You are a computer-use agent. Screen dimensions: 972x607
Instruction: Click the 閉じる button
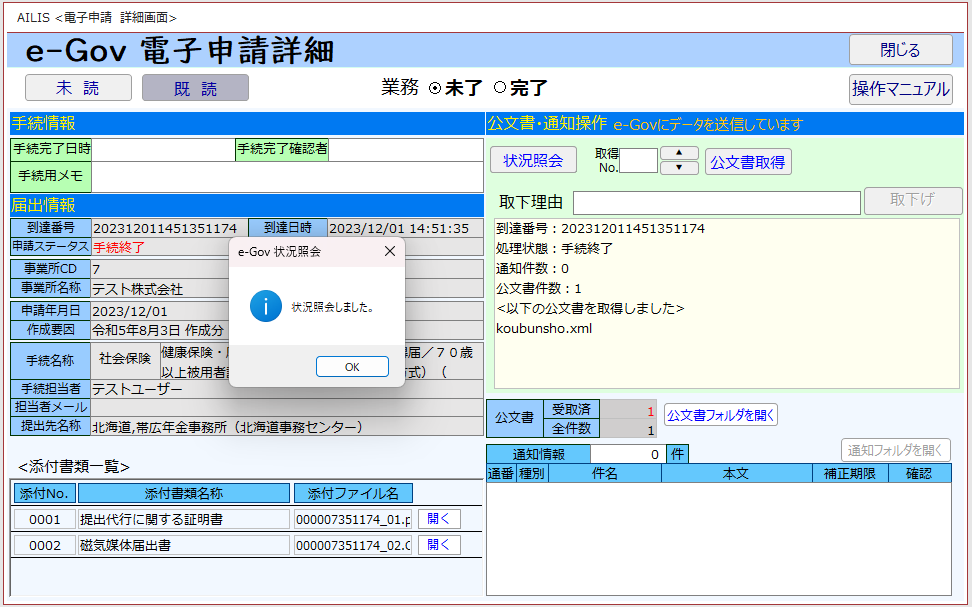click(x=900, y=49)
